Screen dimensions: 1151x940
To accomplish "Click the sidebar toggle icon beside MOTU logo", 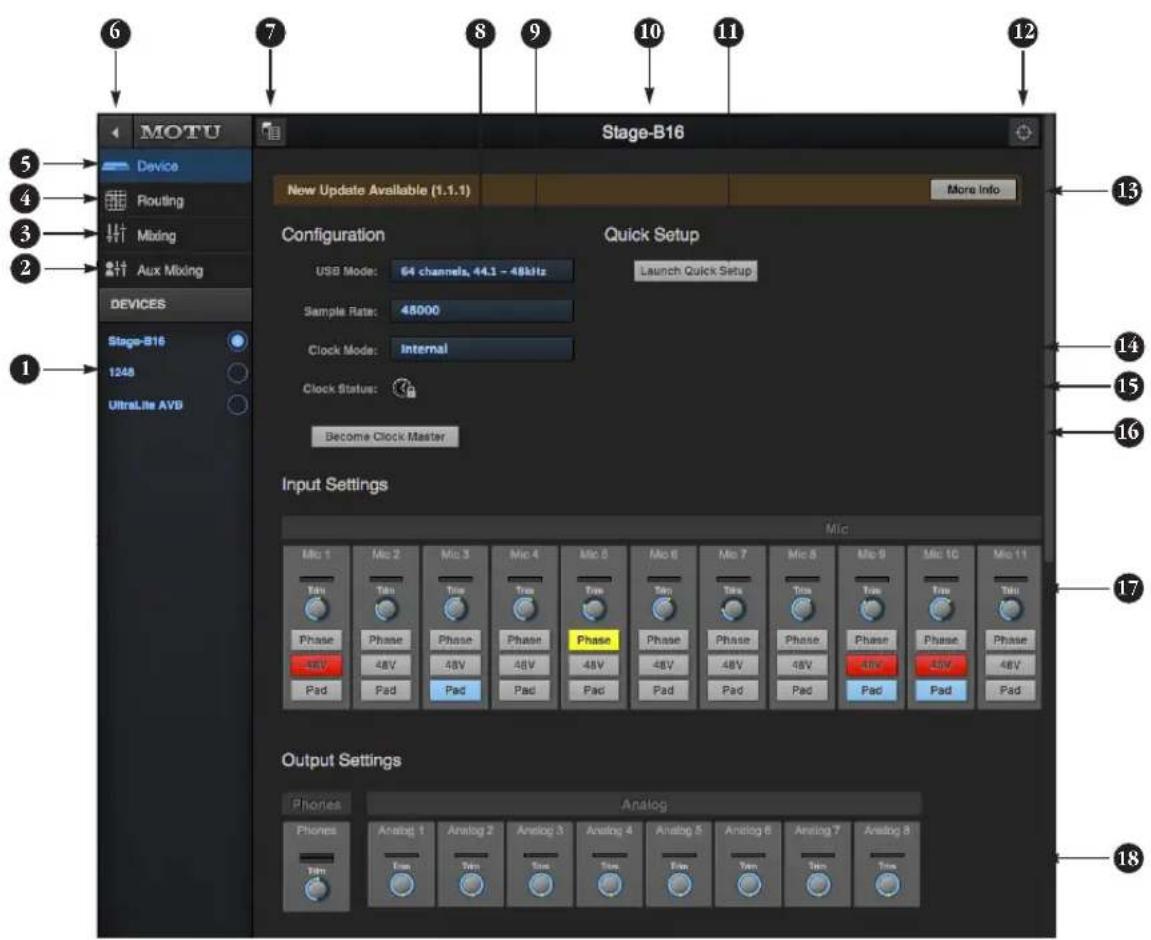I will click(x=271, y=132).
